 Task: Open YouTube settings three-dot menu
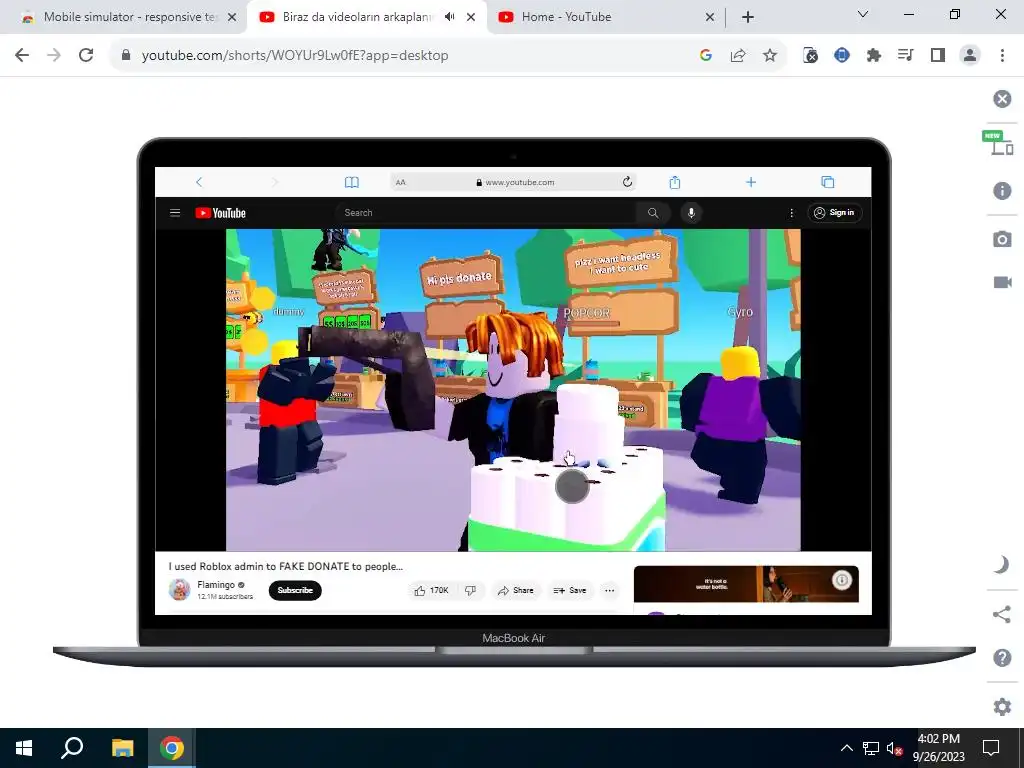(x=792, y=213)
